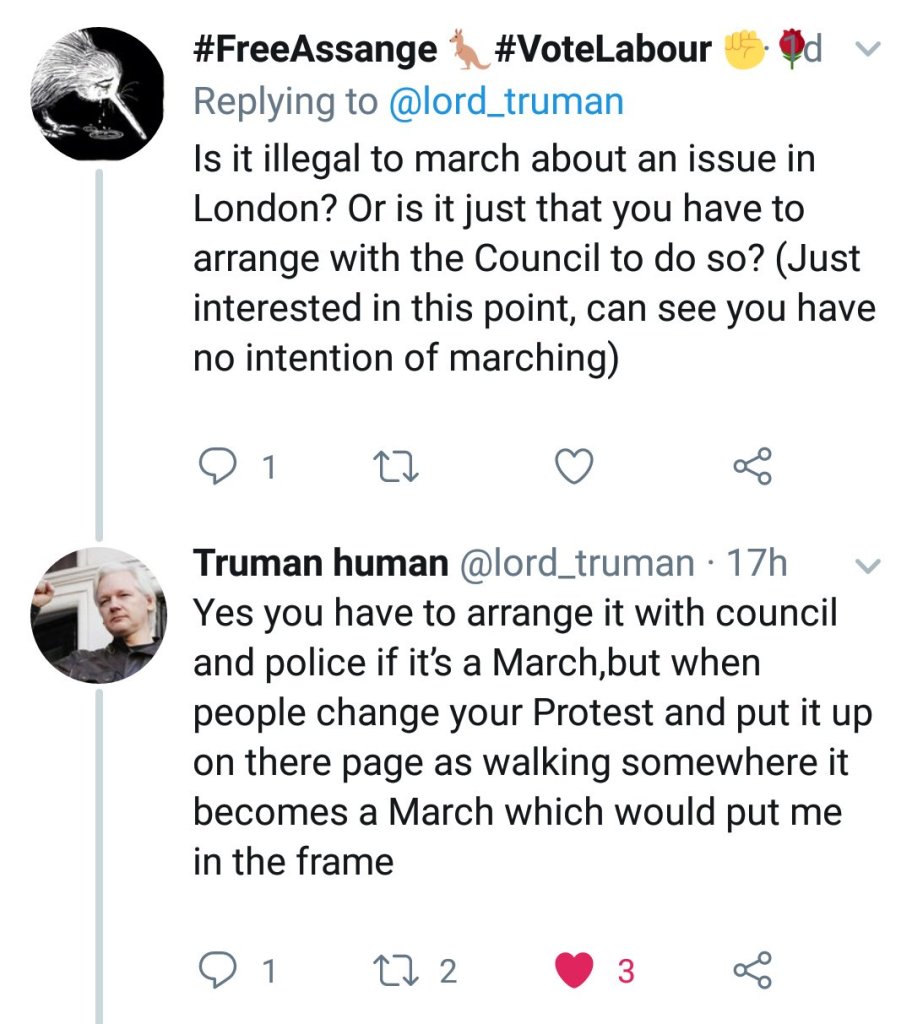Like the tweet asking about marching in London
912x1024 pixels.
click(x=574, y=467)
